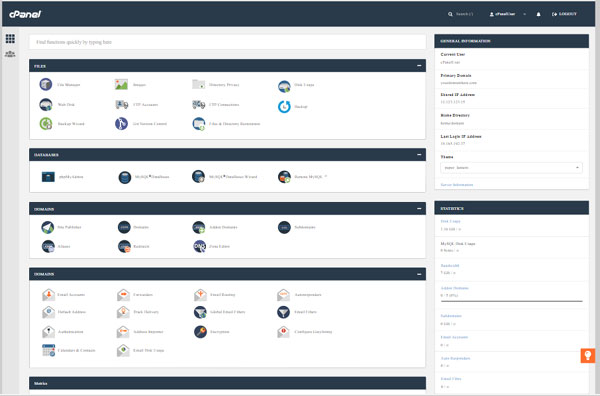
Task: Click the orange lightbulb help button
Action: 588,355
